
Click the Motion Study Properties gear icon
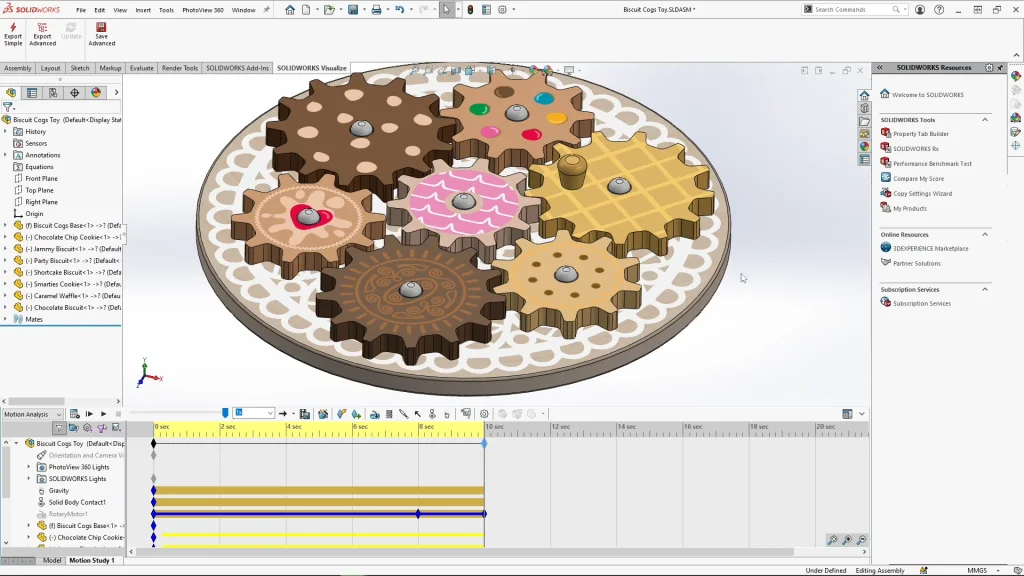pyautogui.click(x=484, y=414)
